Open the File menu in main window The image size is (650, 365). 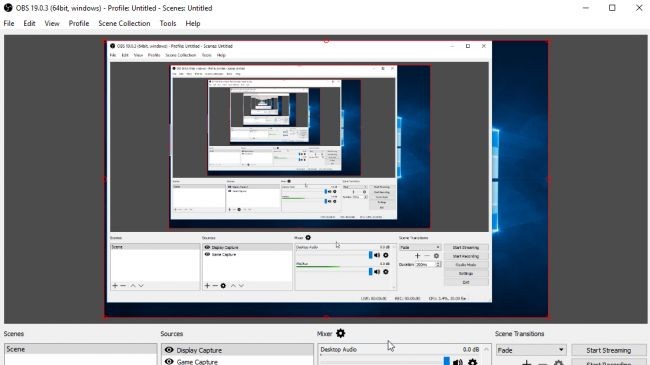(9, 23)
